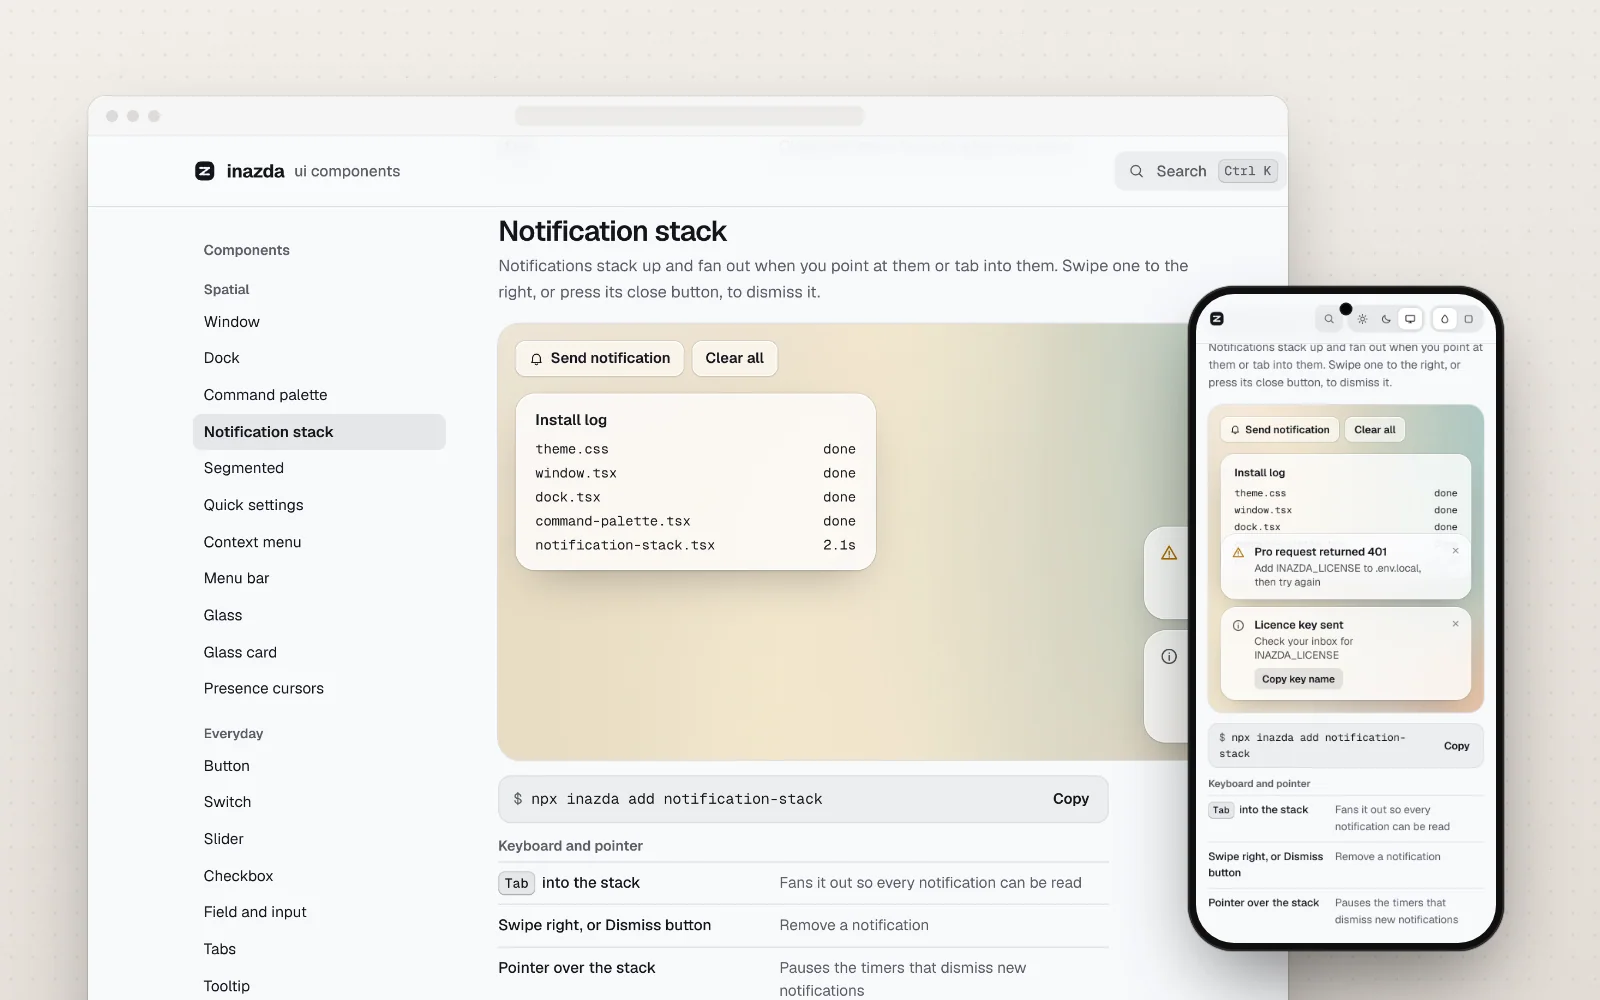The width and height of the screenshot is (1600, 1000).
Task: Open the Presence cursors page
Action: click(x=319, y=688)
